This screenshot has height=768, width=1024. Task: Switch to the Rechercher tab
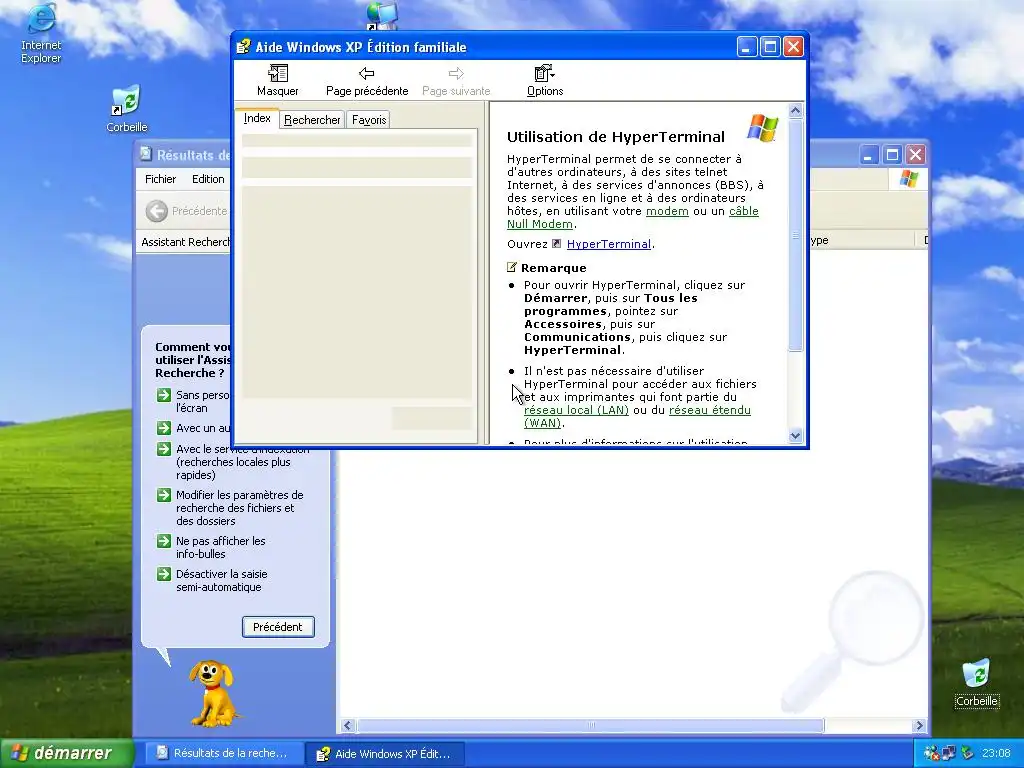point(312,120)
